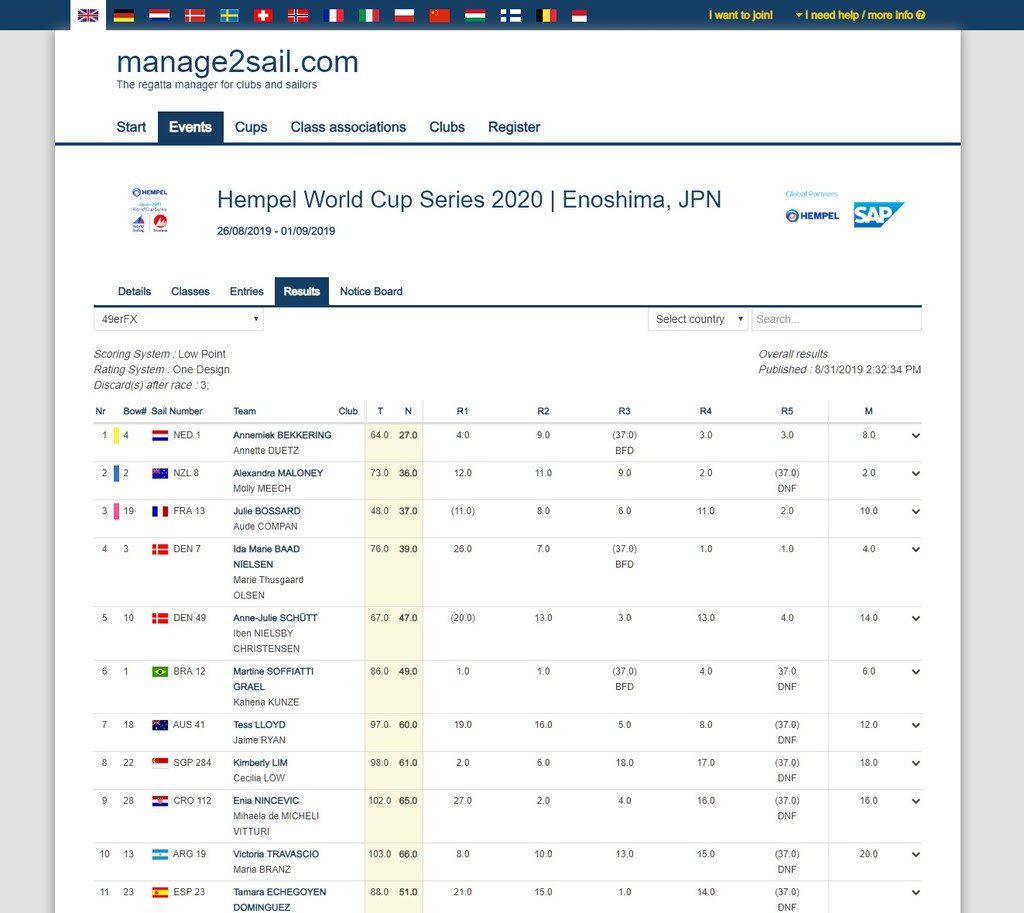Click sail number NZL 8
Image resolution: width=1024 pixels, height=913 pixels.
(x=186, y=473)
